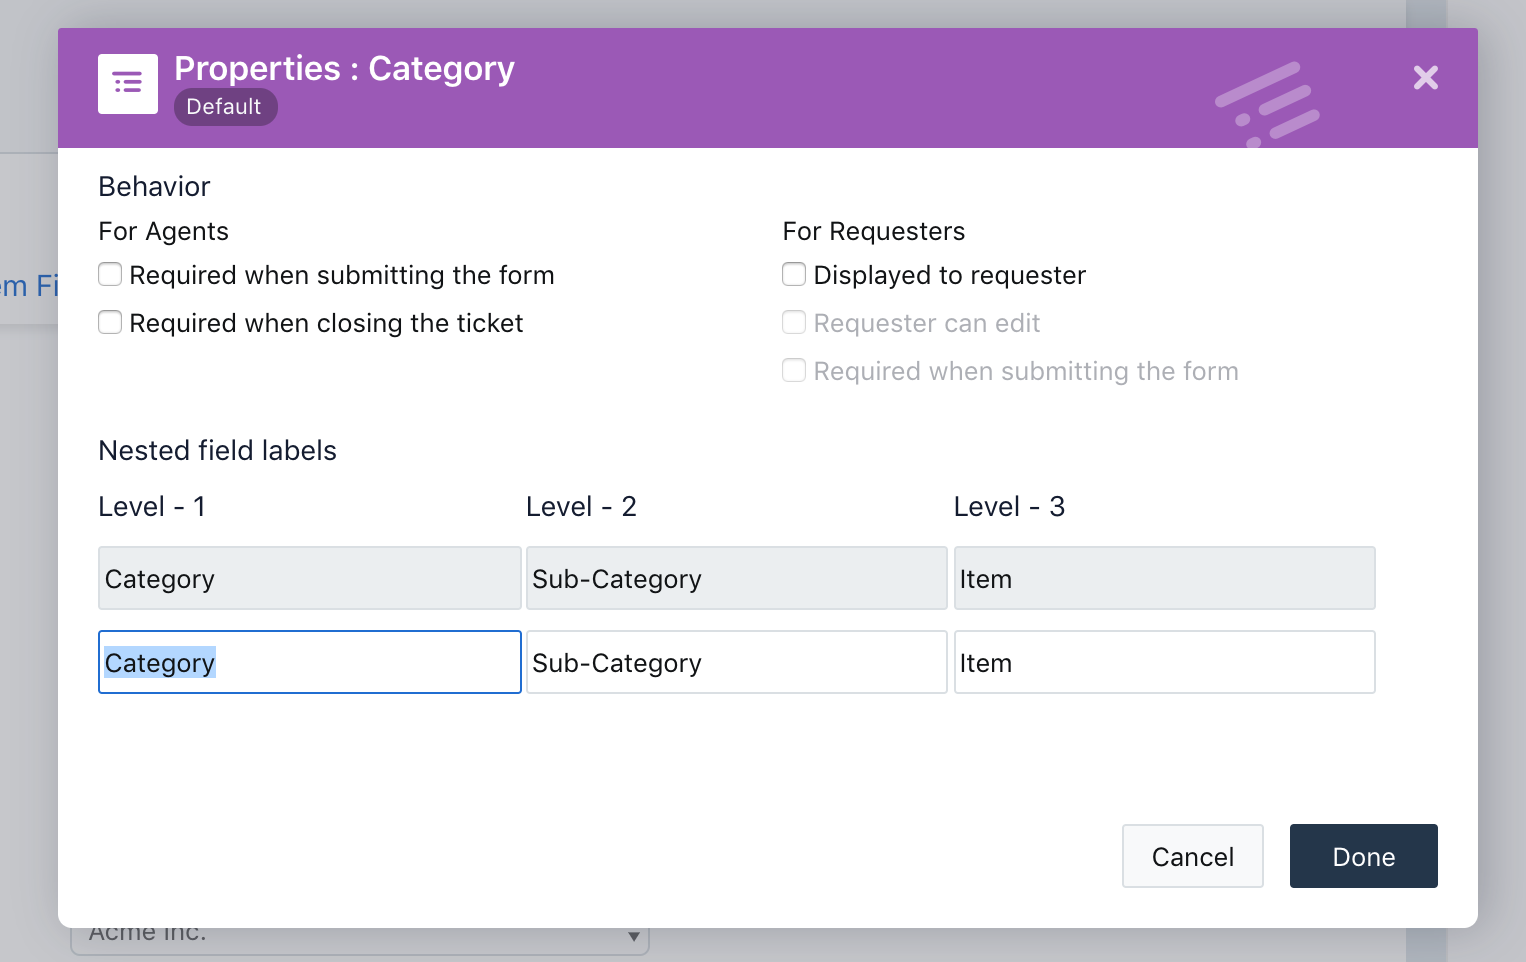The image size is (1526, 962).
Task: Click the nested field list icon in header
Action: pos(128,84)
